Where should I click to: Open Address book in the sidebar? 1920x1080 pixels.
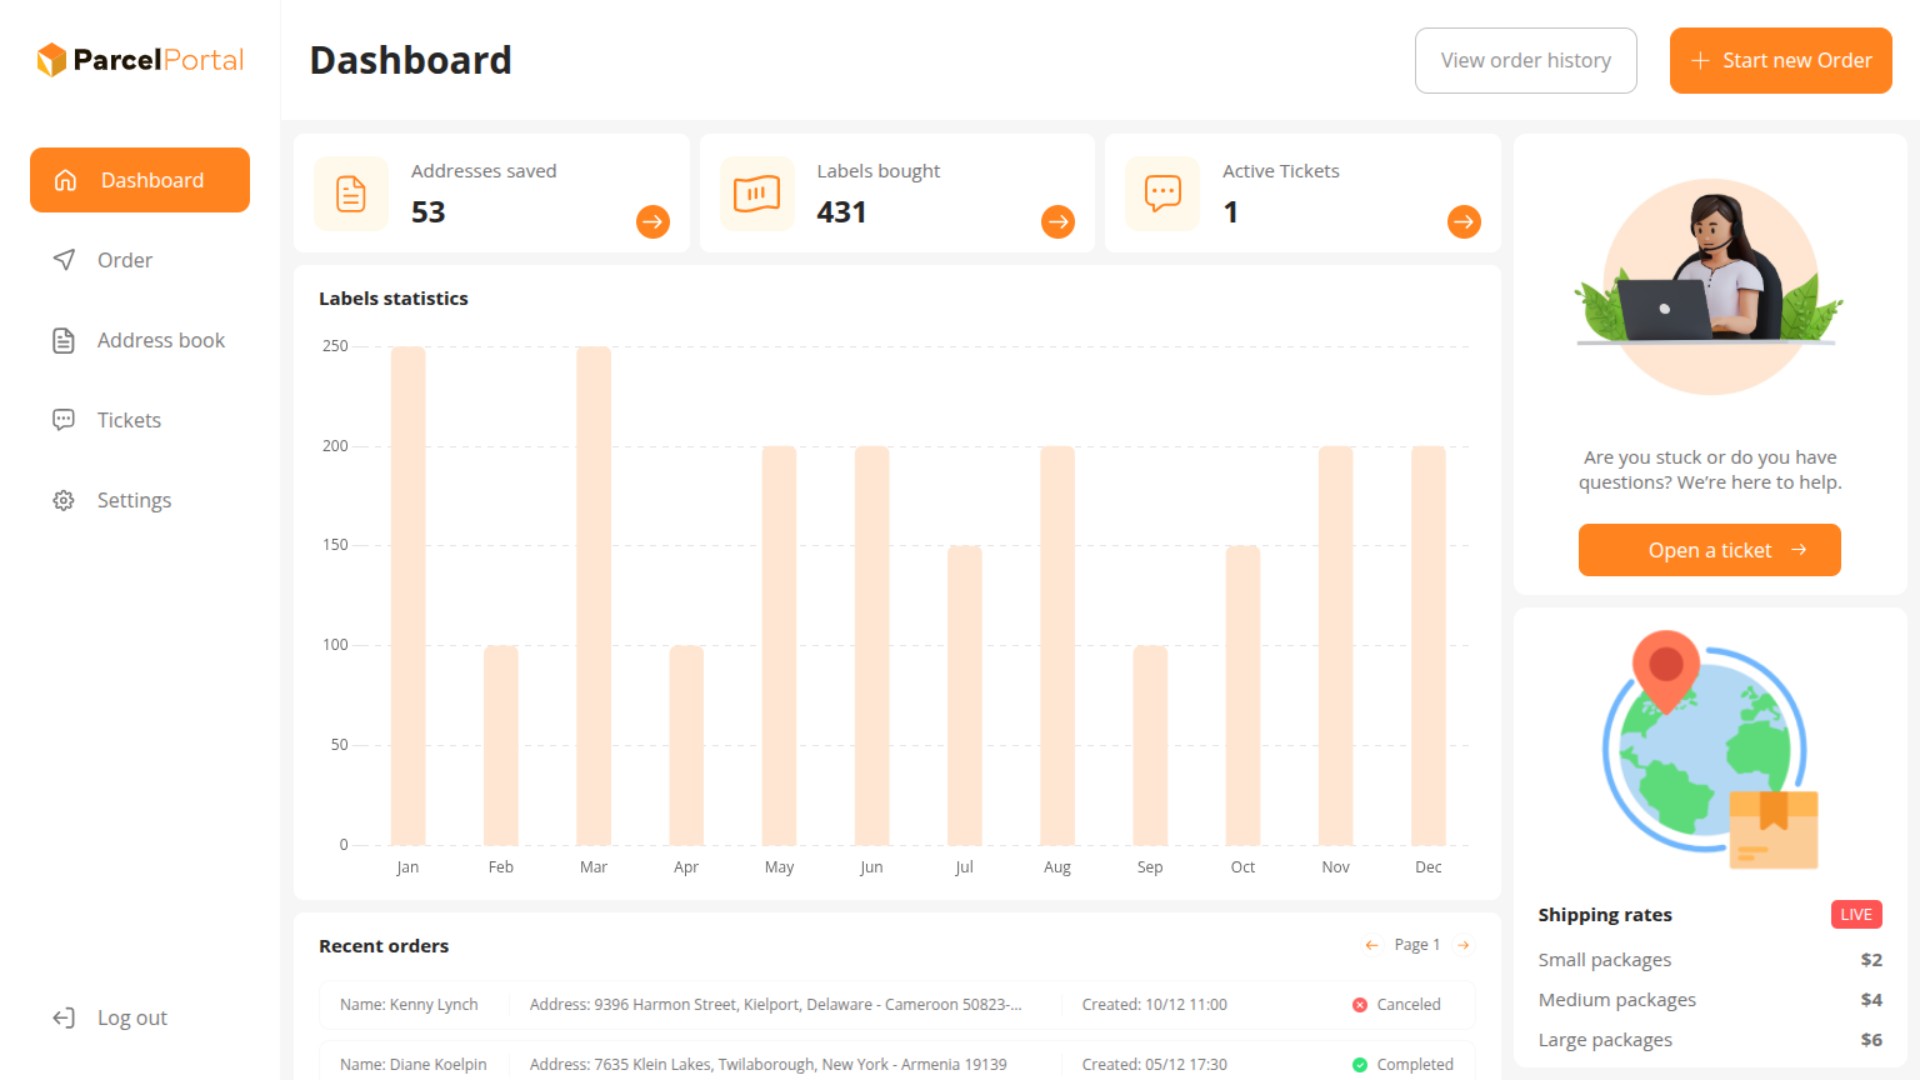[x=160, y=340]
